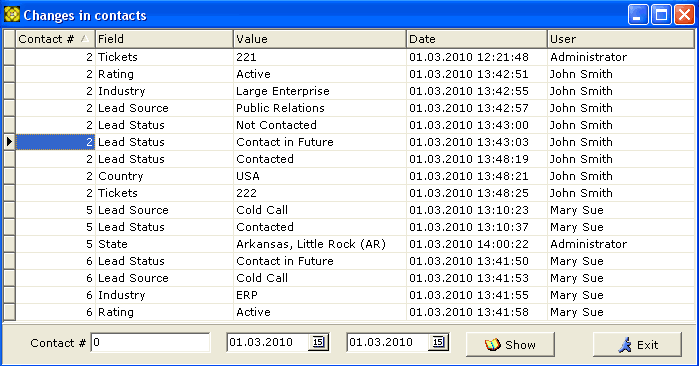Click the 'Not Contacted' value cell
The height and width of the screenshot is (366, 699).
click(x=320, y=125)
